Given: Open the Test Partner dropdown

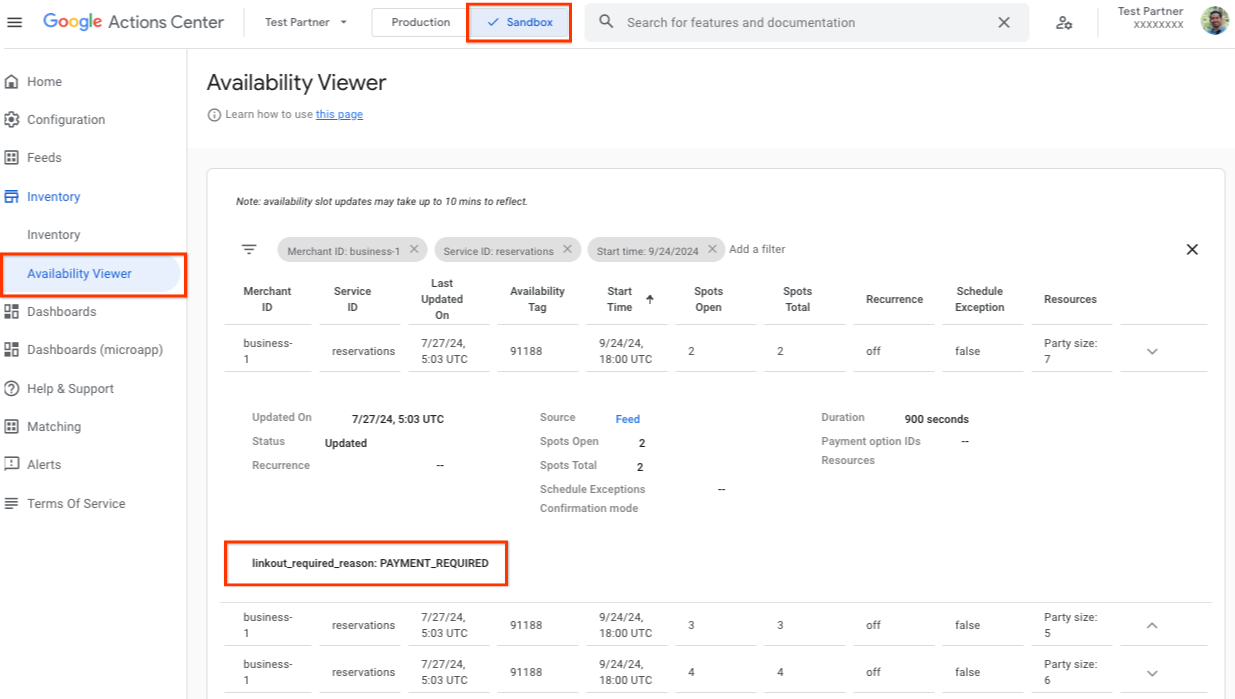Looking at the screenshot, I should click(x=305, y=22).
